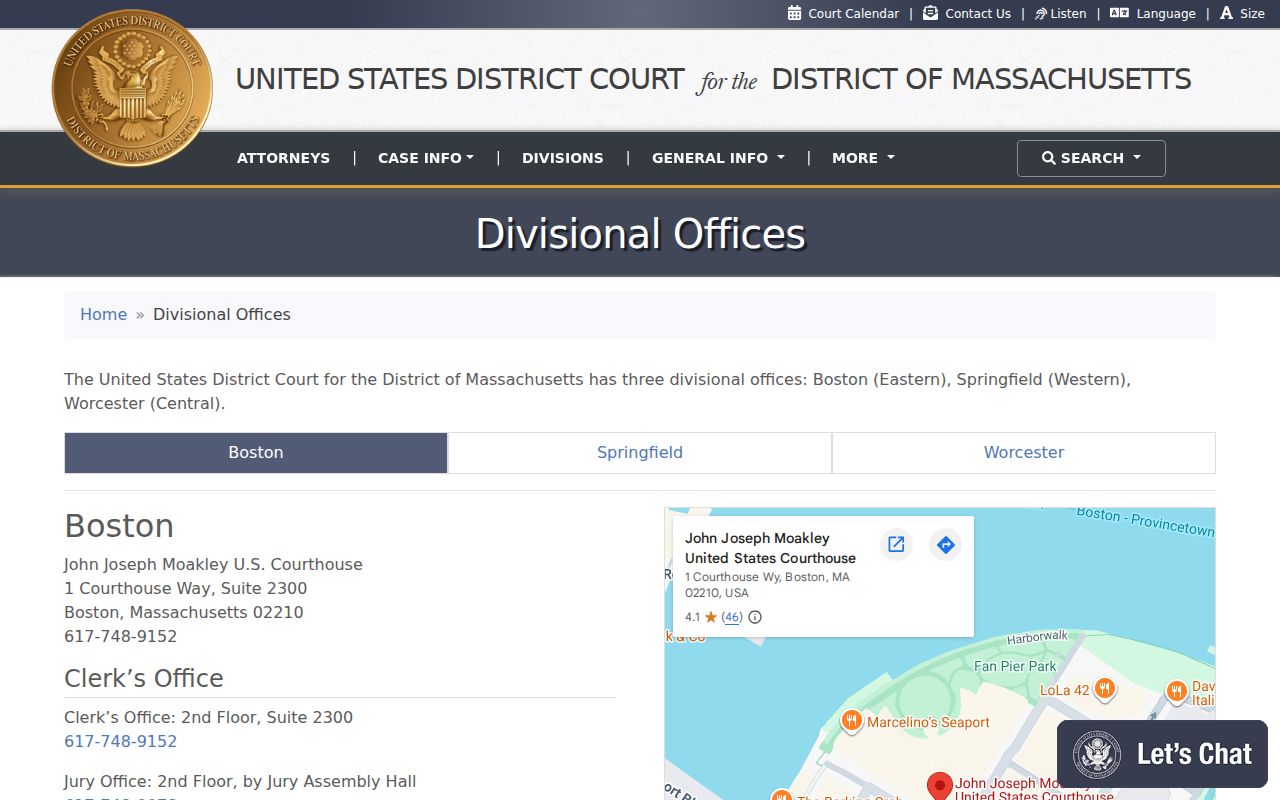
Task: Click the '1 Courthouse Way, Suite 2300' address line
Action: 186,588
